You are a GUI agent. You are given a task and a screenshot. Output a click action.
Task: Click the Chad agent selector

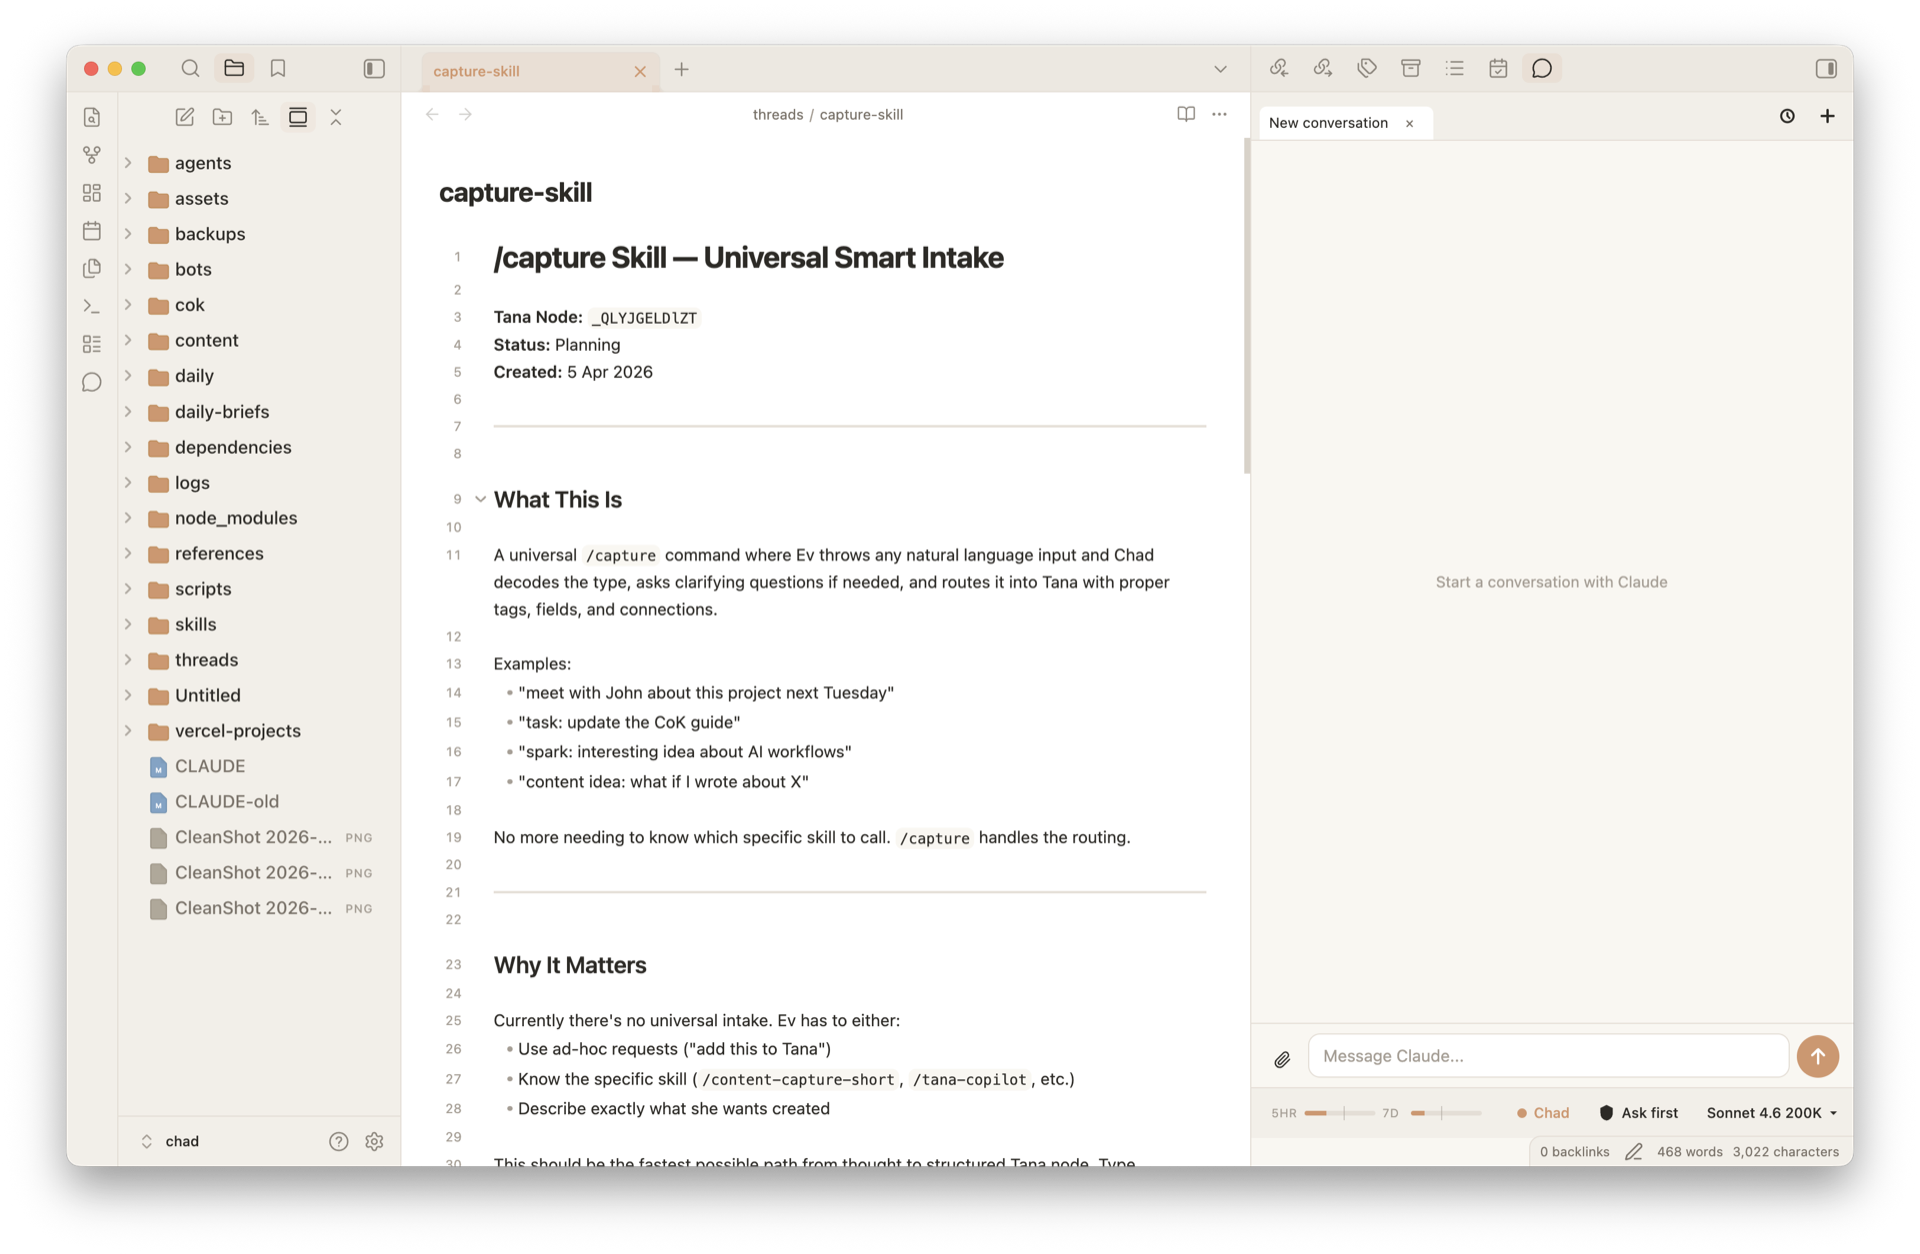tap(1543, 1112)
